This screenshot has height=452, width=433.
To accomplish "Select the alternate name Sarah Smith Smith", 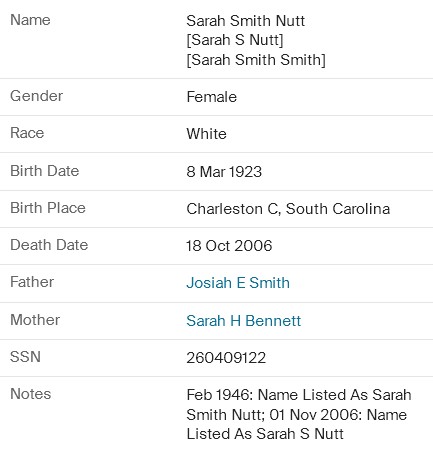I will [x=256, y=60].
